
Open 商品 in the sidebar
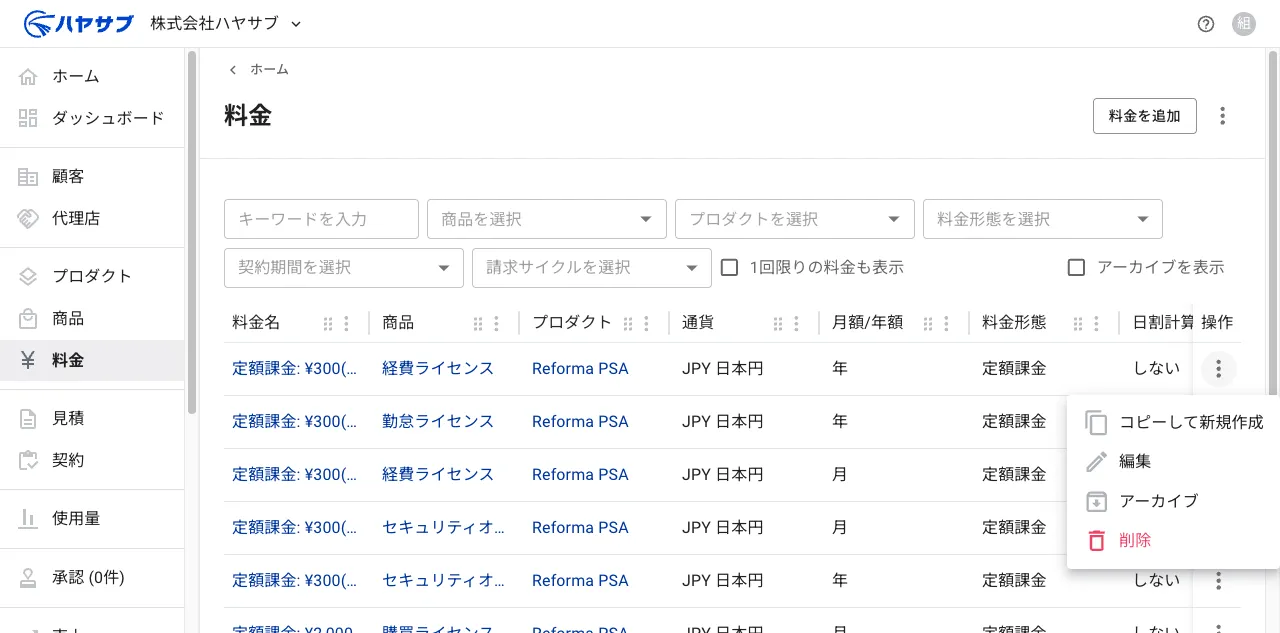(x=92, y=318)
